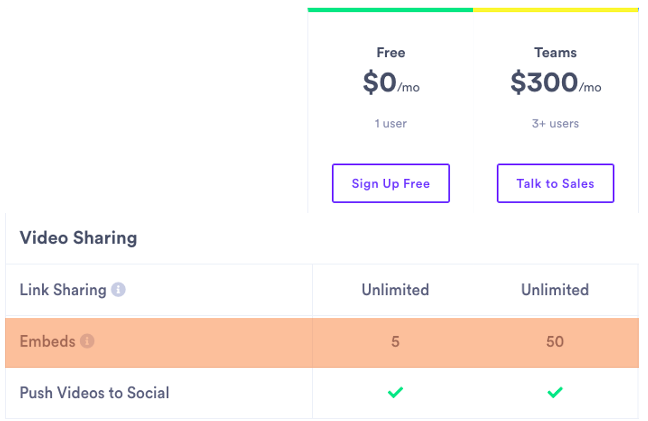Click the Link Sharing row label

click(63, 290)
